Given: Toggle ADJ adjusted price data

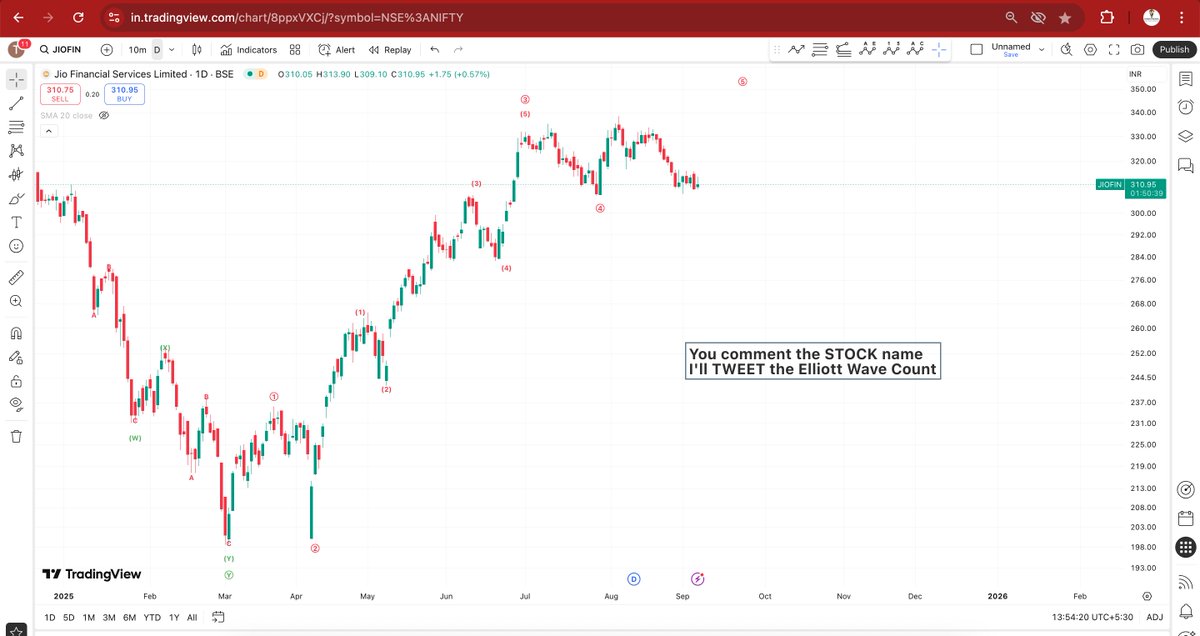Looking at the screenshot, I should 1155,617.
